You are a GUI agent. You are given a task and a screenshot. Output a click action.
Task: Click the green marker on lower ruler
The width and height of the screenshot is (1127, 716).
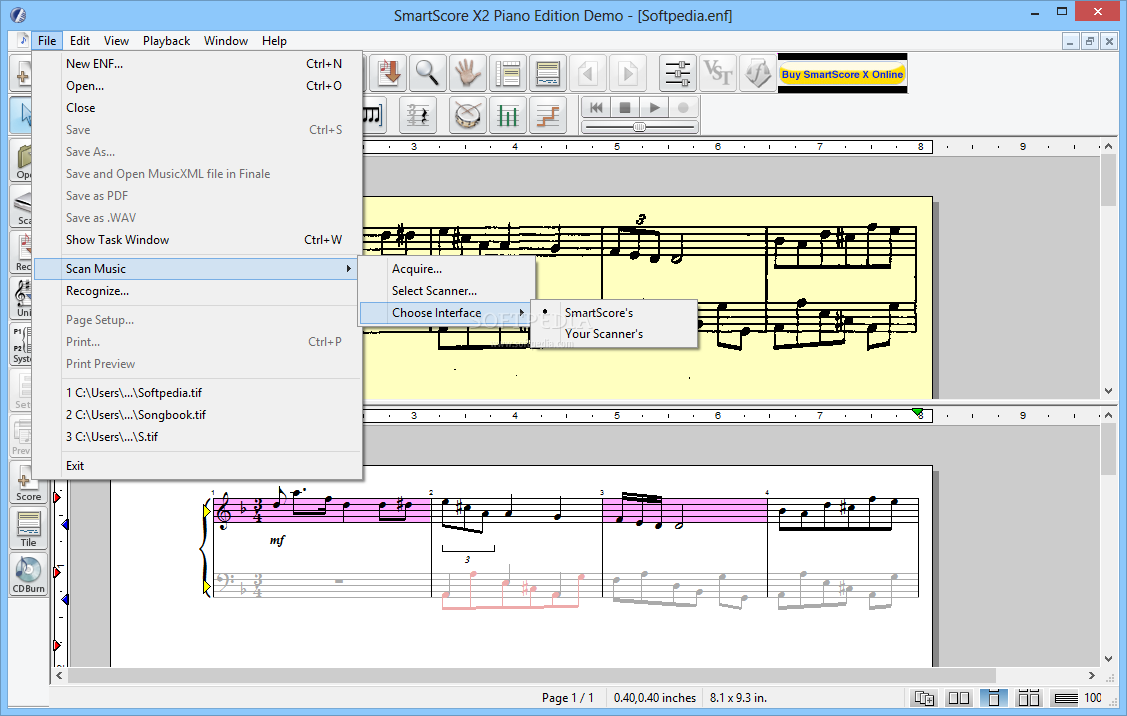click(x=918, y=412)
